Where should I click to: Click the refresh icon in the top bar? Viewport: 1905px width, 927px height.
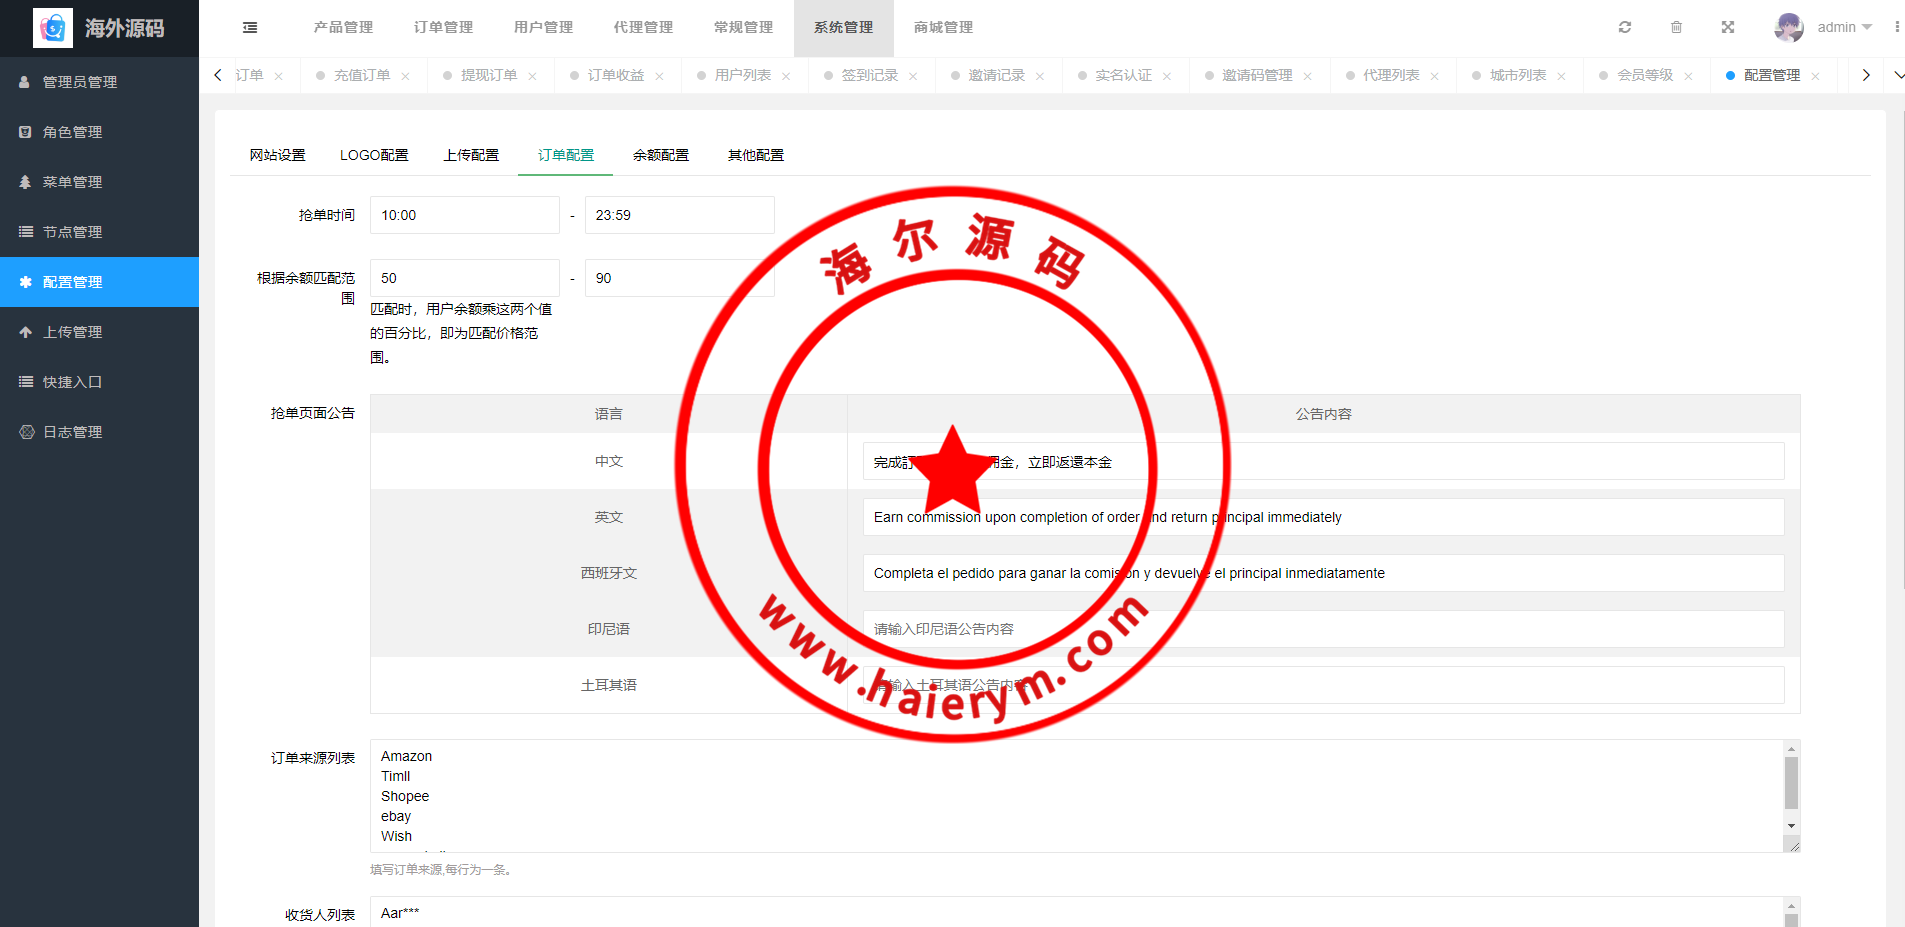[x=1625, y=27]
